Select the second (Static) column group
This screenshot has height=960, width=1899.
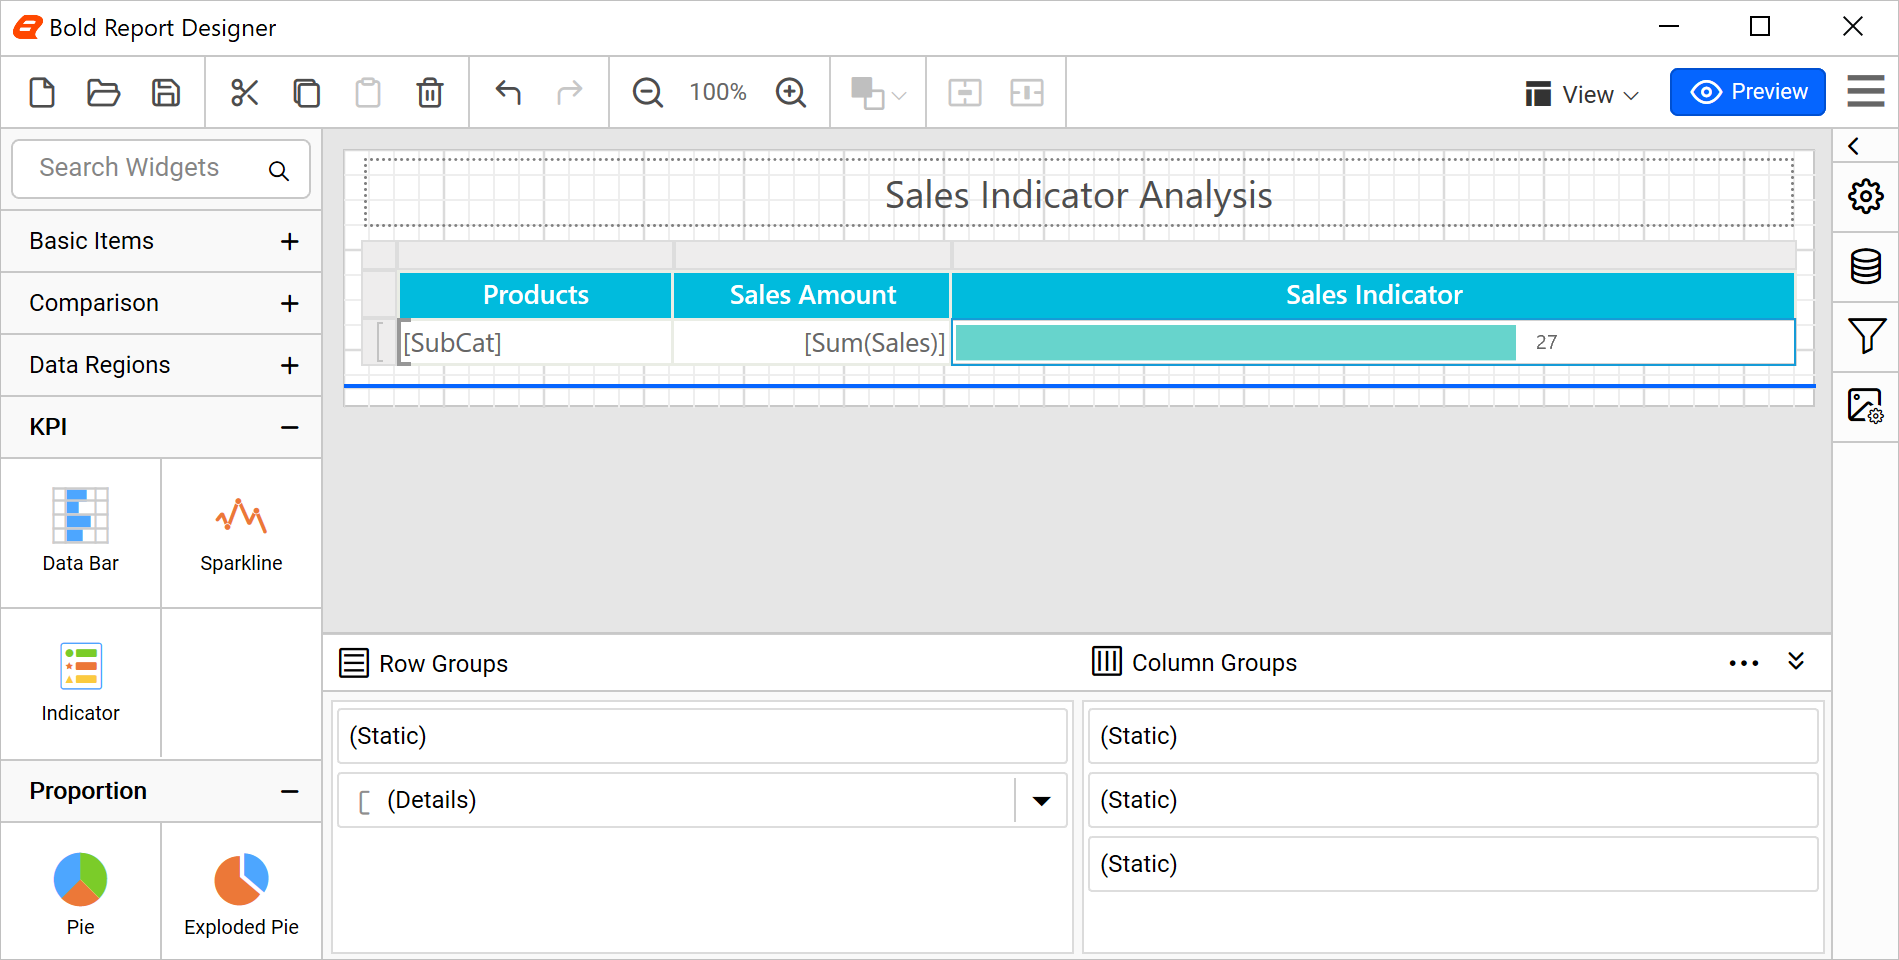click(1453, 800)
